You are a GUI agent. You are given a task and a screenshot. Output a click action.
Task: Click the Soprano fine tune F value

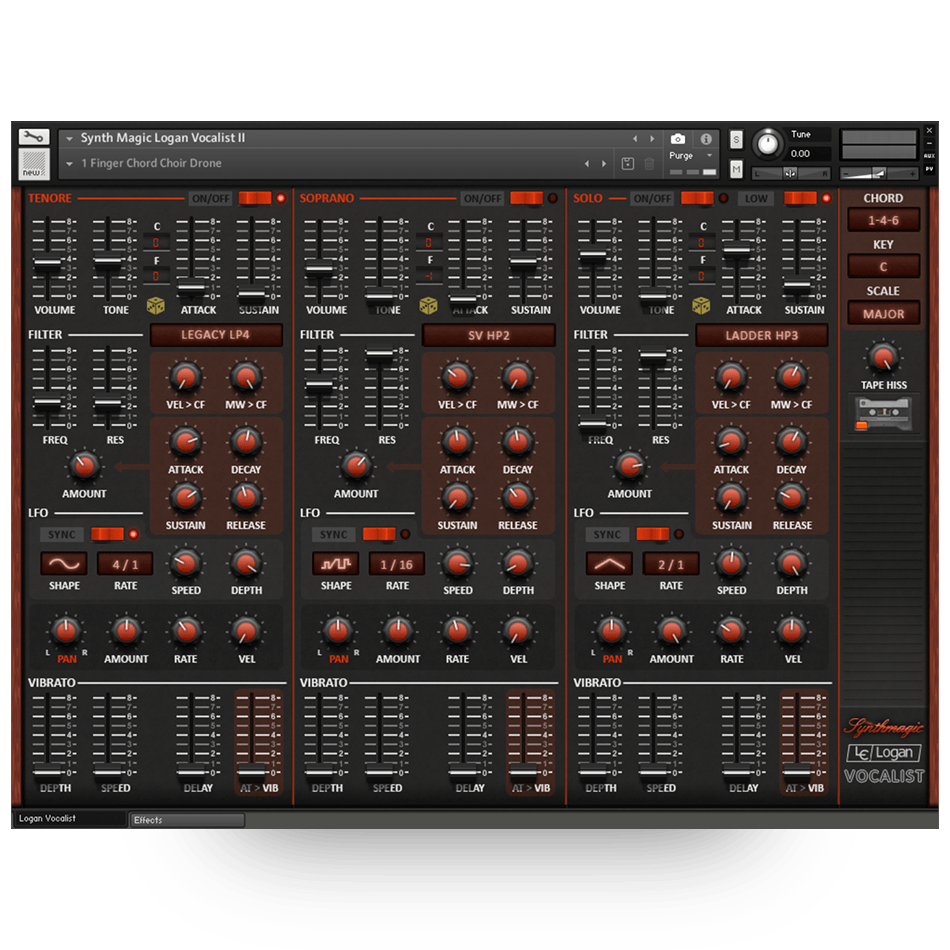click(x=430, y=276)
